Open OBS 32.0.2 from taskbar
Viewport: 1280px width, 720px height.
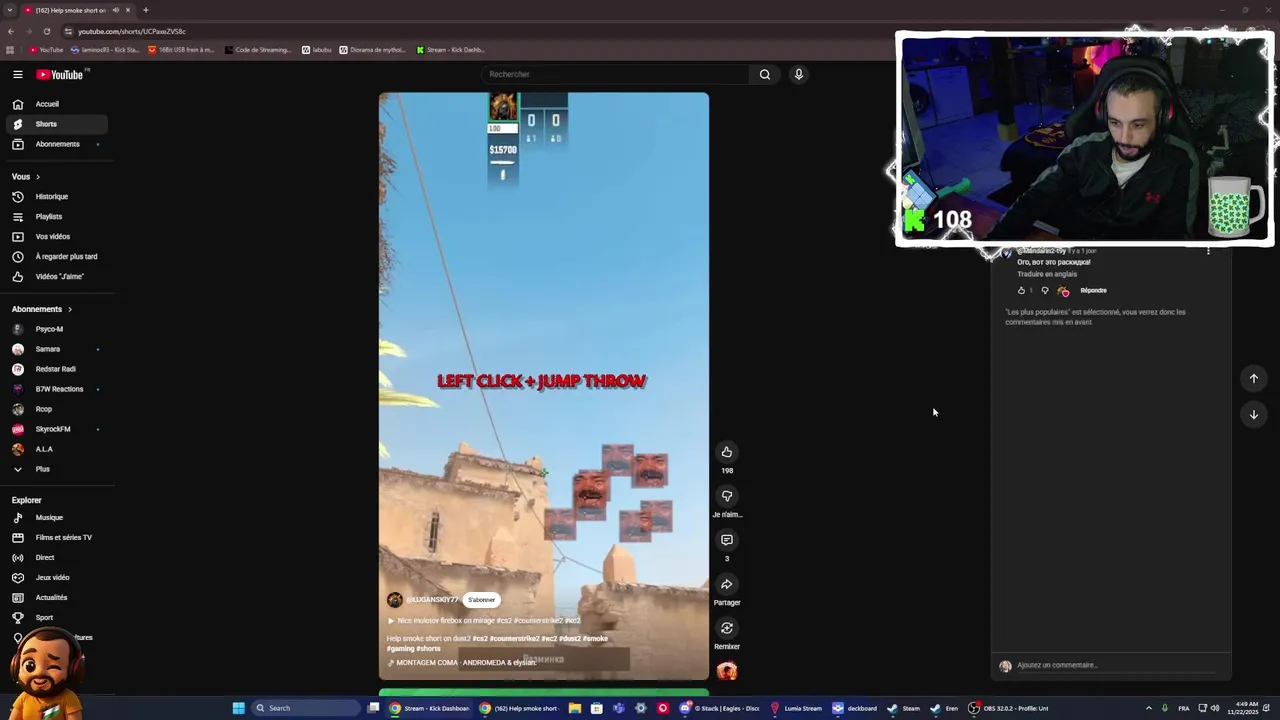point(1008,708)
